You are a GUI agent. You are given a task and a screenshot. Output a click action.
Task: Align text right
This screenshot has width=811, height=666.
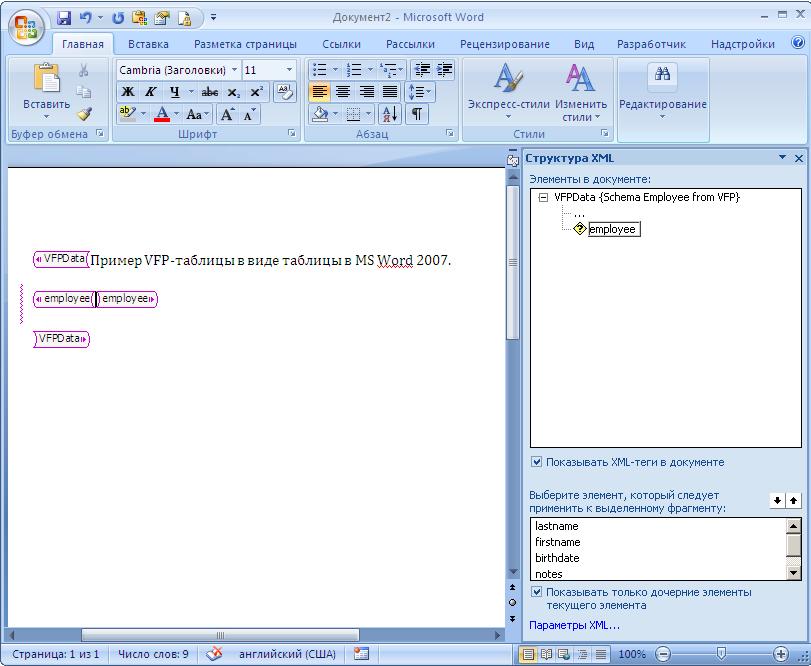pos(367,92)
